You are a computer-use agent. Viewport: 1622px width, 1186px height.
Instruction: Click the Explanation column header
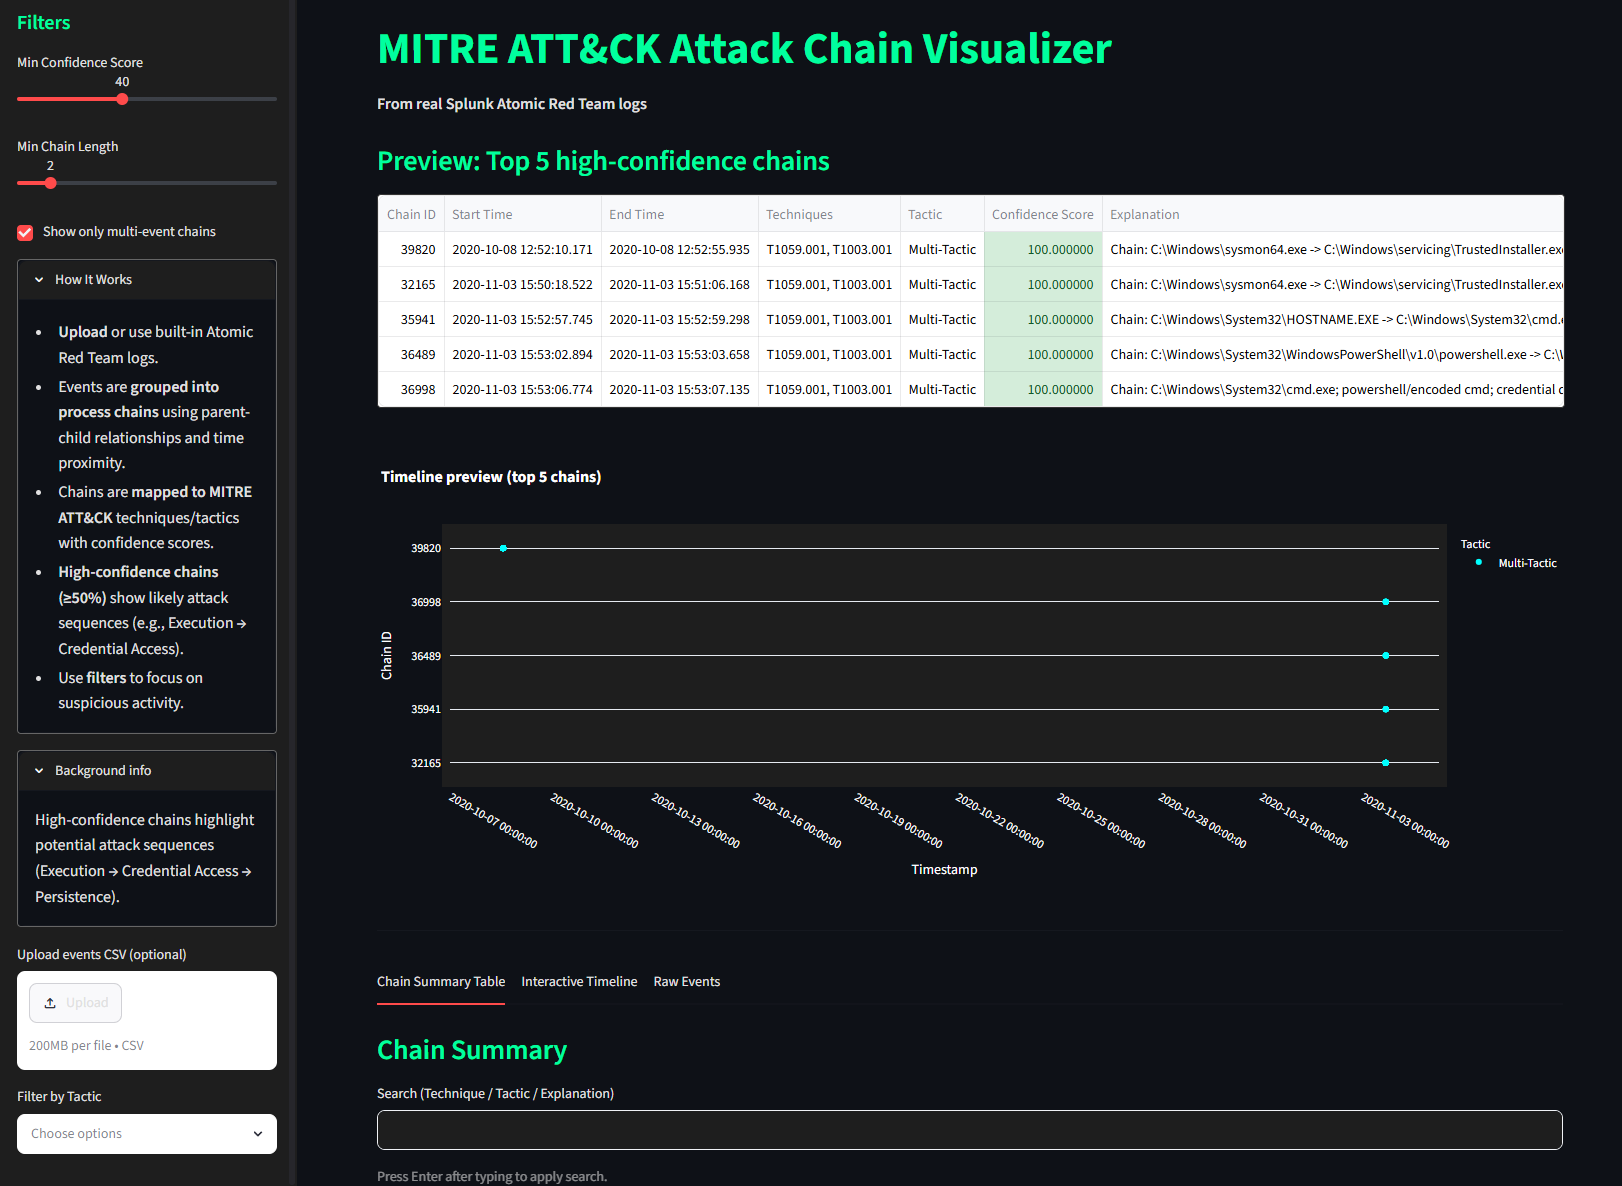(x=1332, y=214)
